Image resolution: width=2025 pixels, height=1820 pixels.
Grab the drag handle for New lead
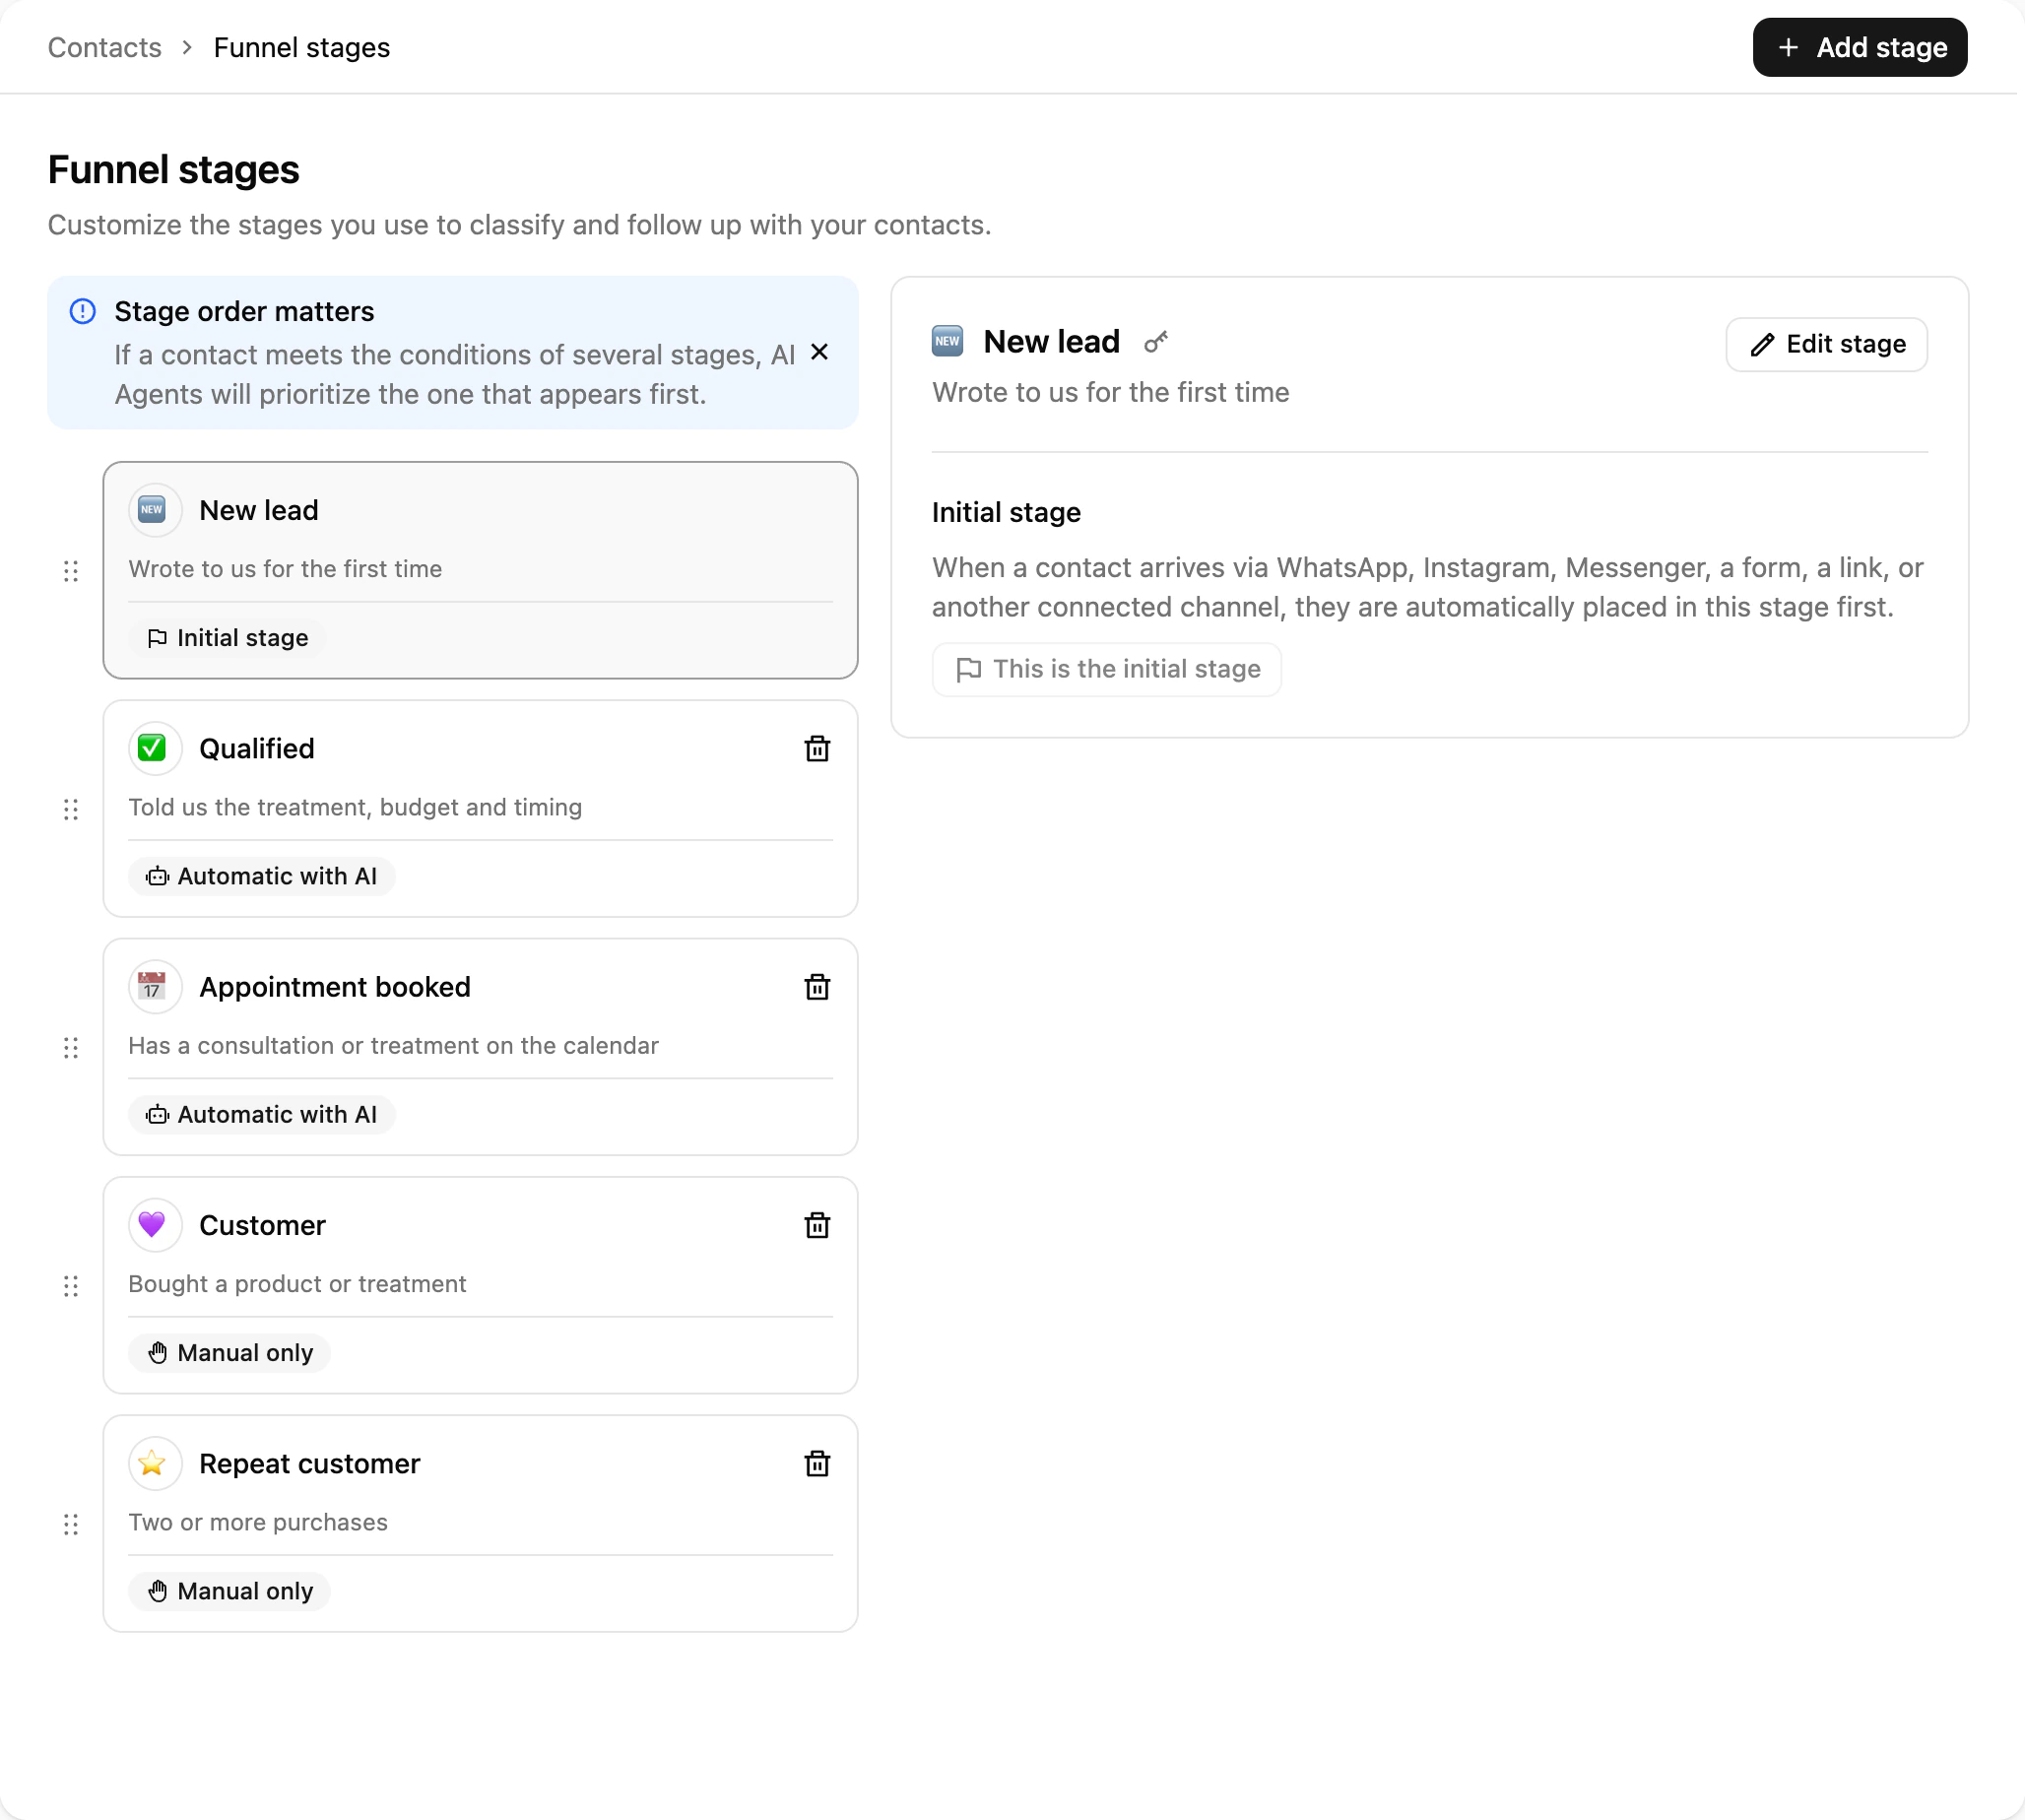click(71, 571)
